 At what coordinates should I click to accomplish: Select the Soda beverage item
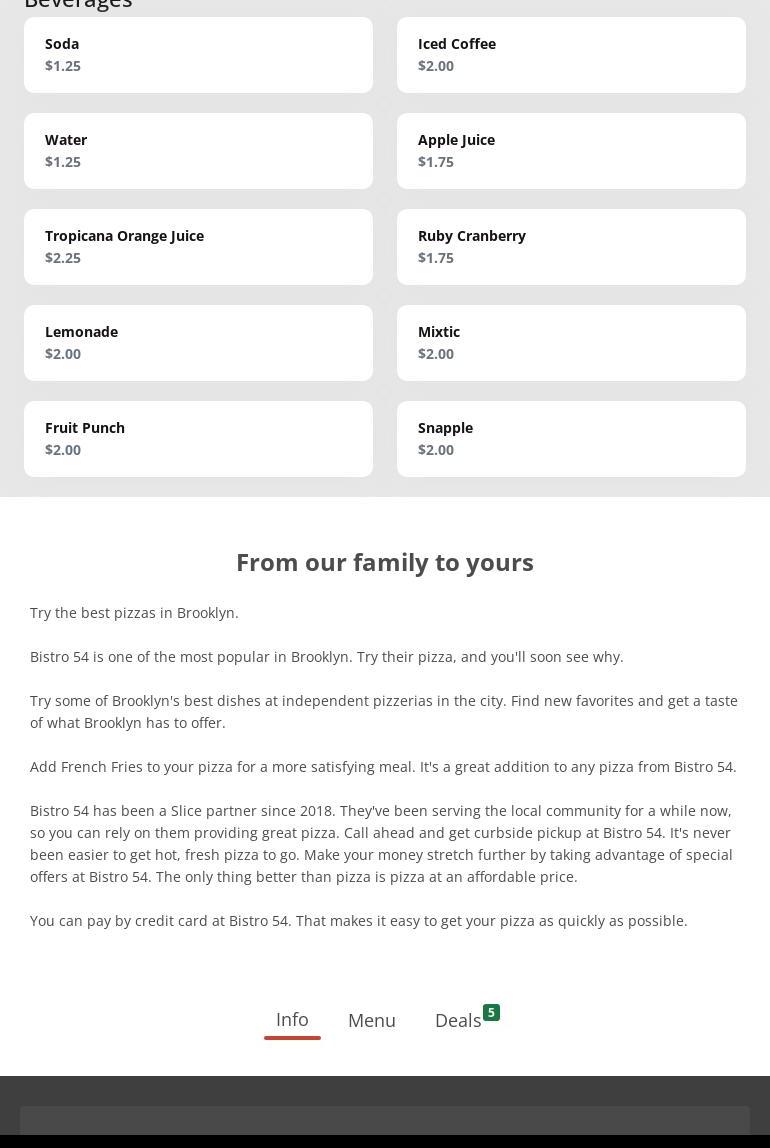tap(198, 55)
